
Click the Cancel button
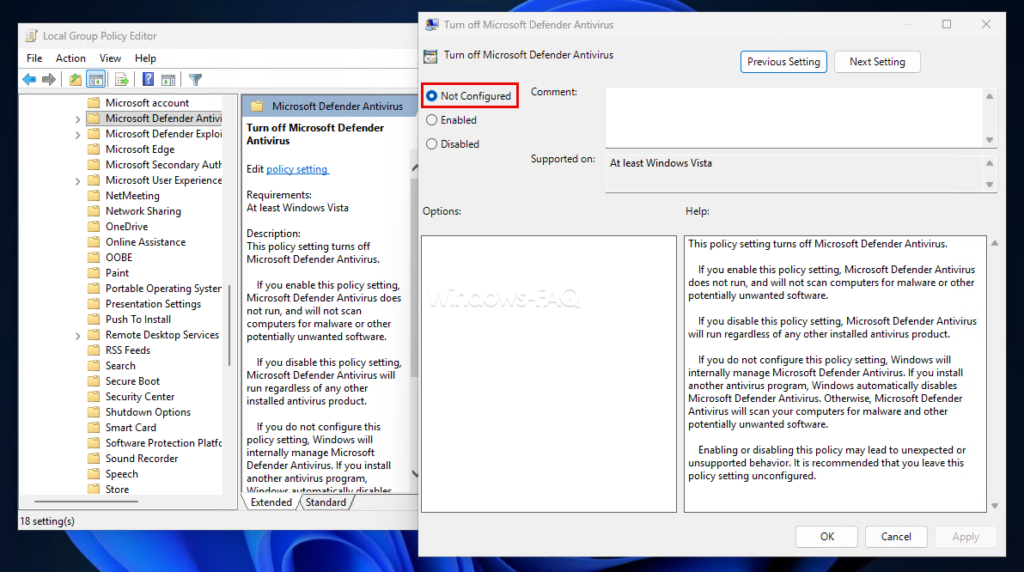tap(896, 537)
